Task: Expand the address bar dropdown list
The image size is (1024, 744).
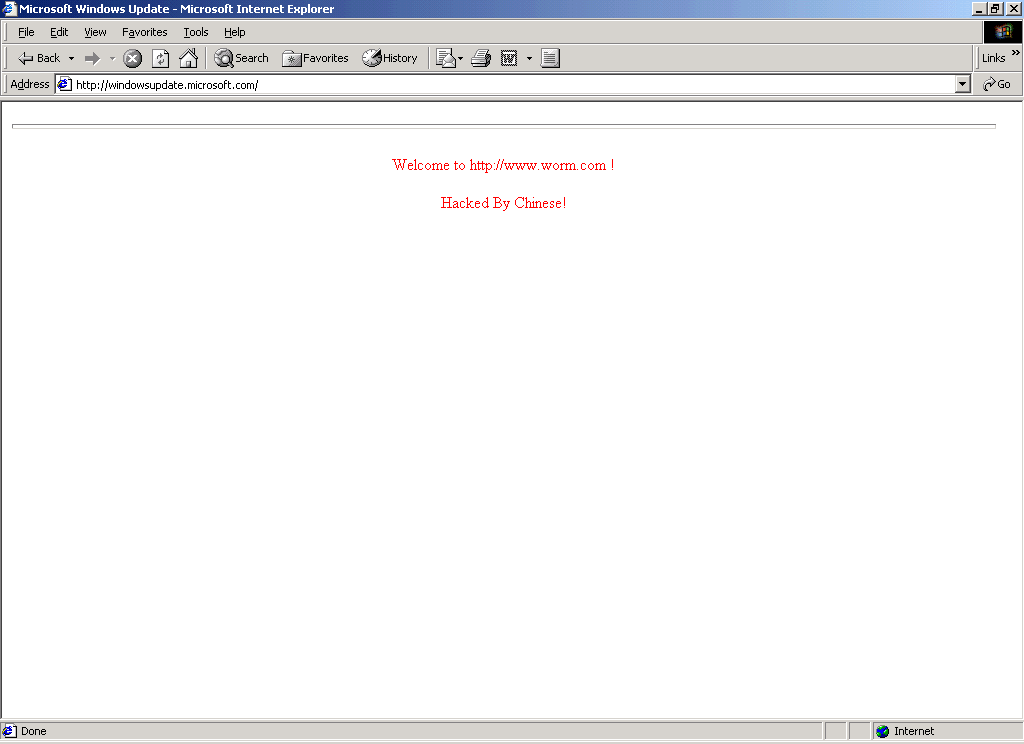Action: coord(962,84)
